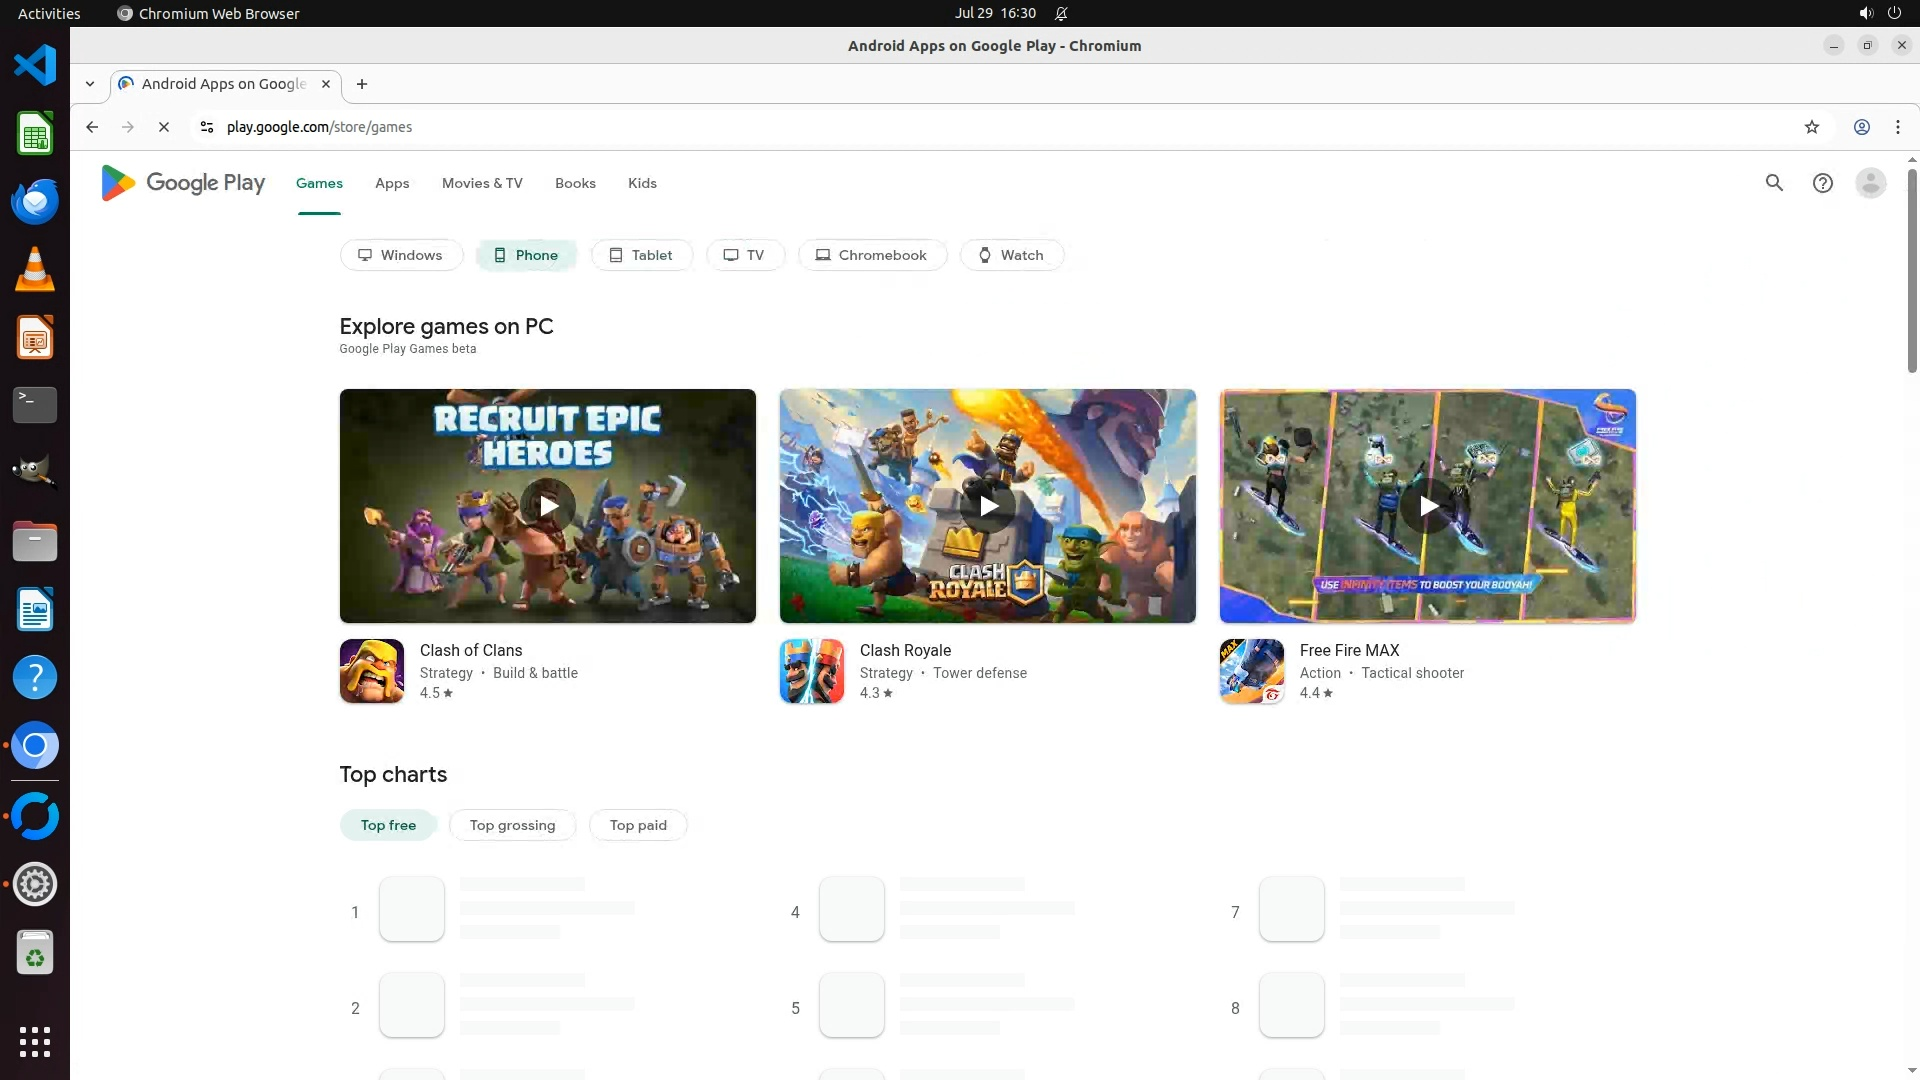The width and height of the screenshot is (1920, 1080).
Task: Open site information icon in the address bar
Action: [x=207, y=127]
